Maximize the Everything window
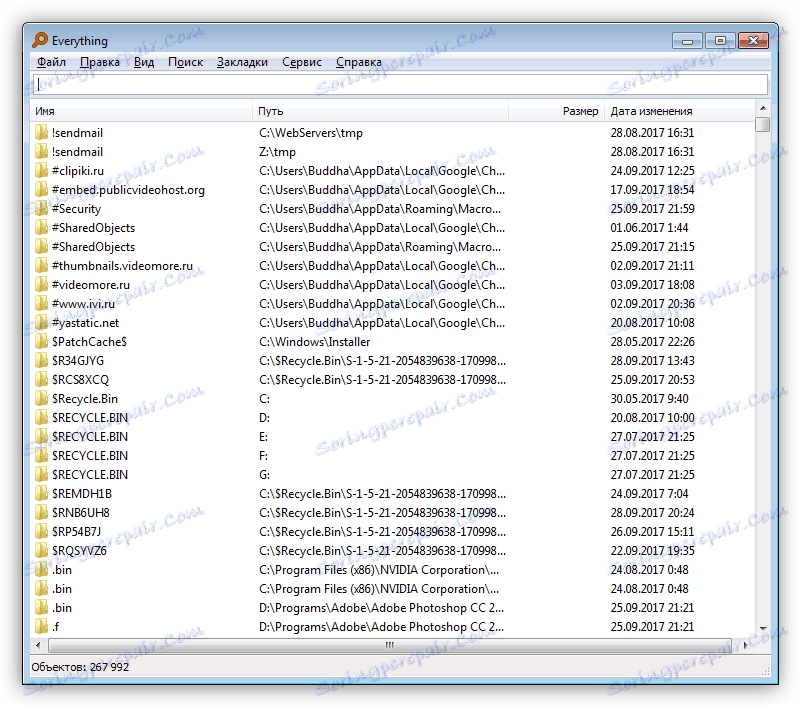Viewport: 801px width, 707px height. tap(720, 40)
